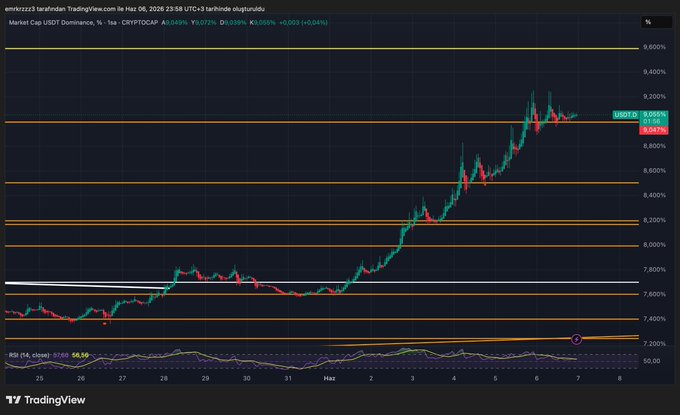Click the 7,200% price axis label
The height and width of the screenshot is (415, 680).
[x=654, y=343]
